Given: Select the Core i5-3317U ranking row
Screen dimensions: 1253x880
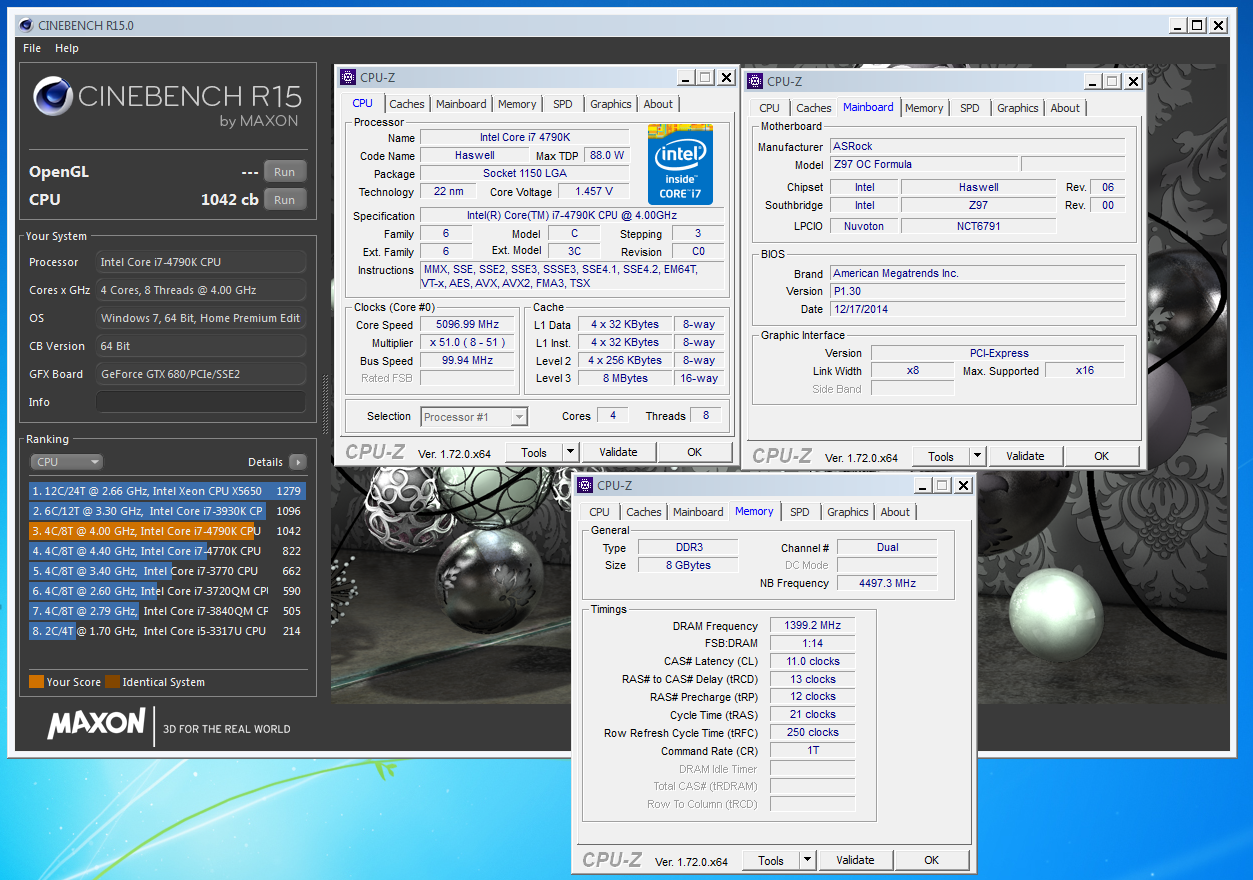Looking at the screenshot, I should pyautogui.click(x=167, y=631).
